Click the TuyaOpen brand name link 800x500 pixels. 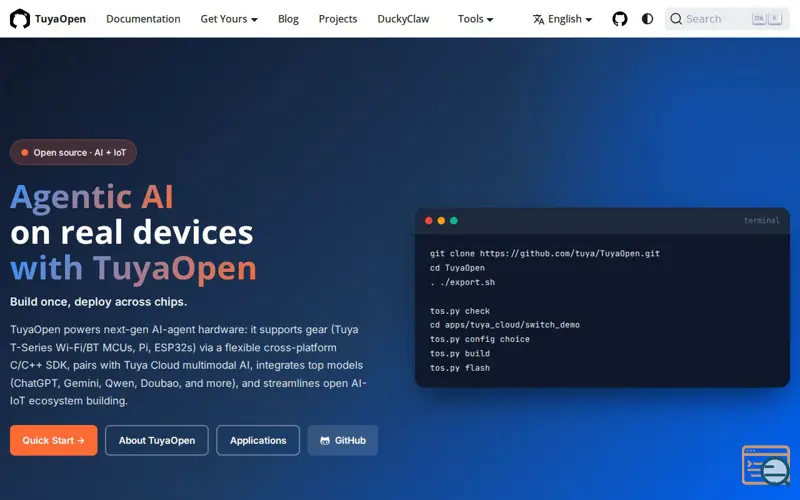point(60,19)
